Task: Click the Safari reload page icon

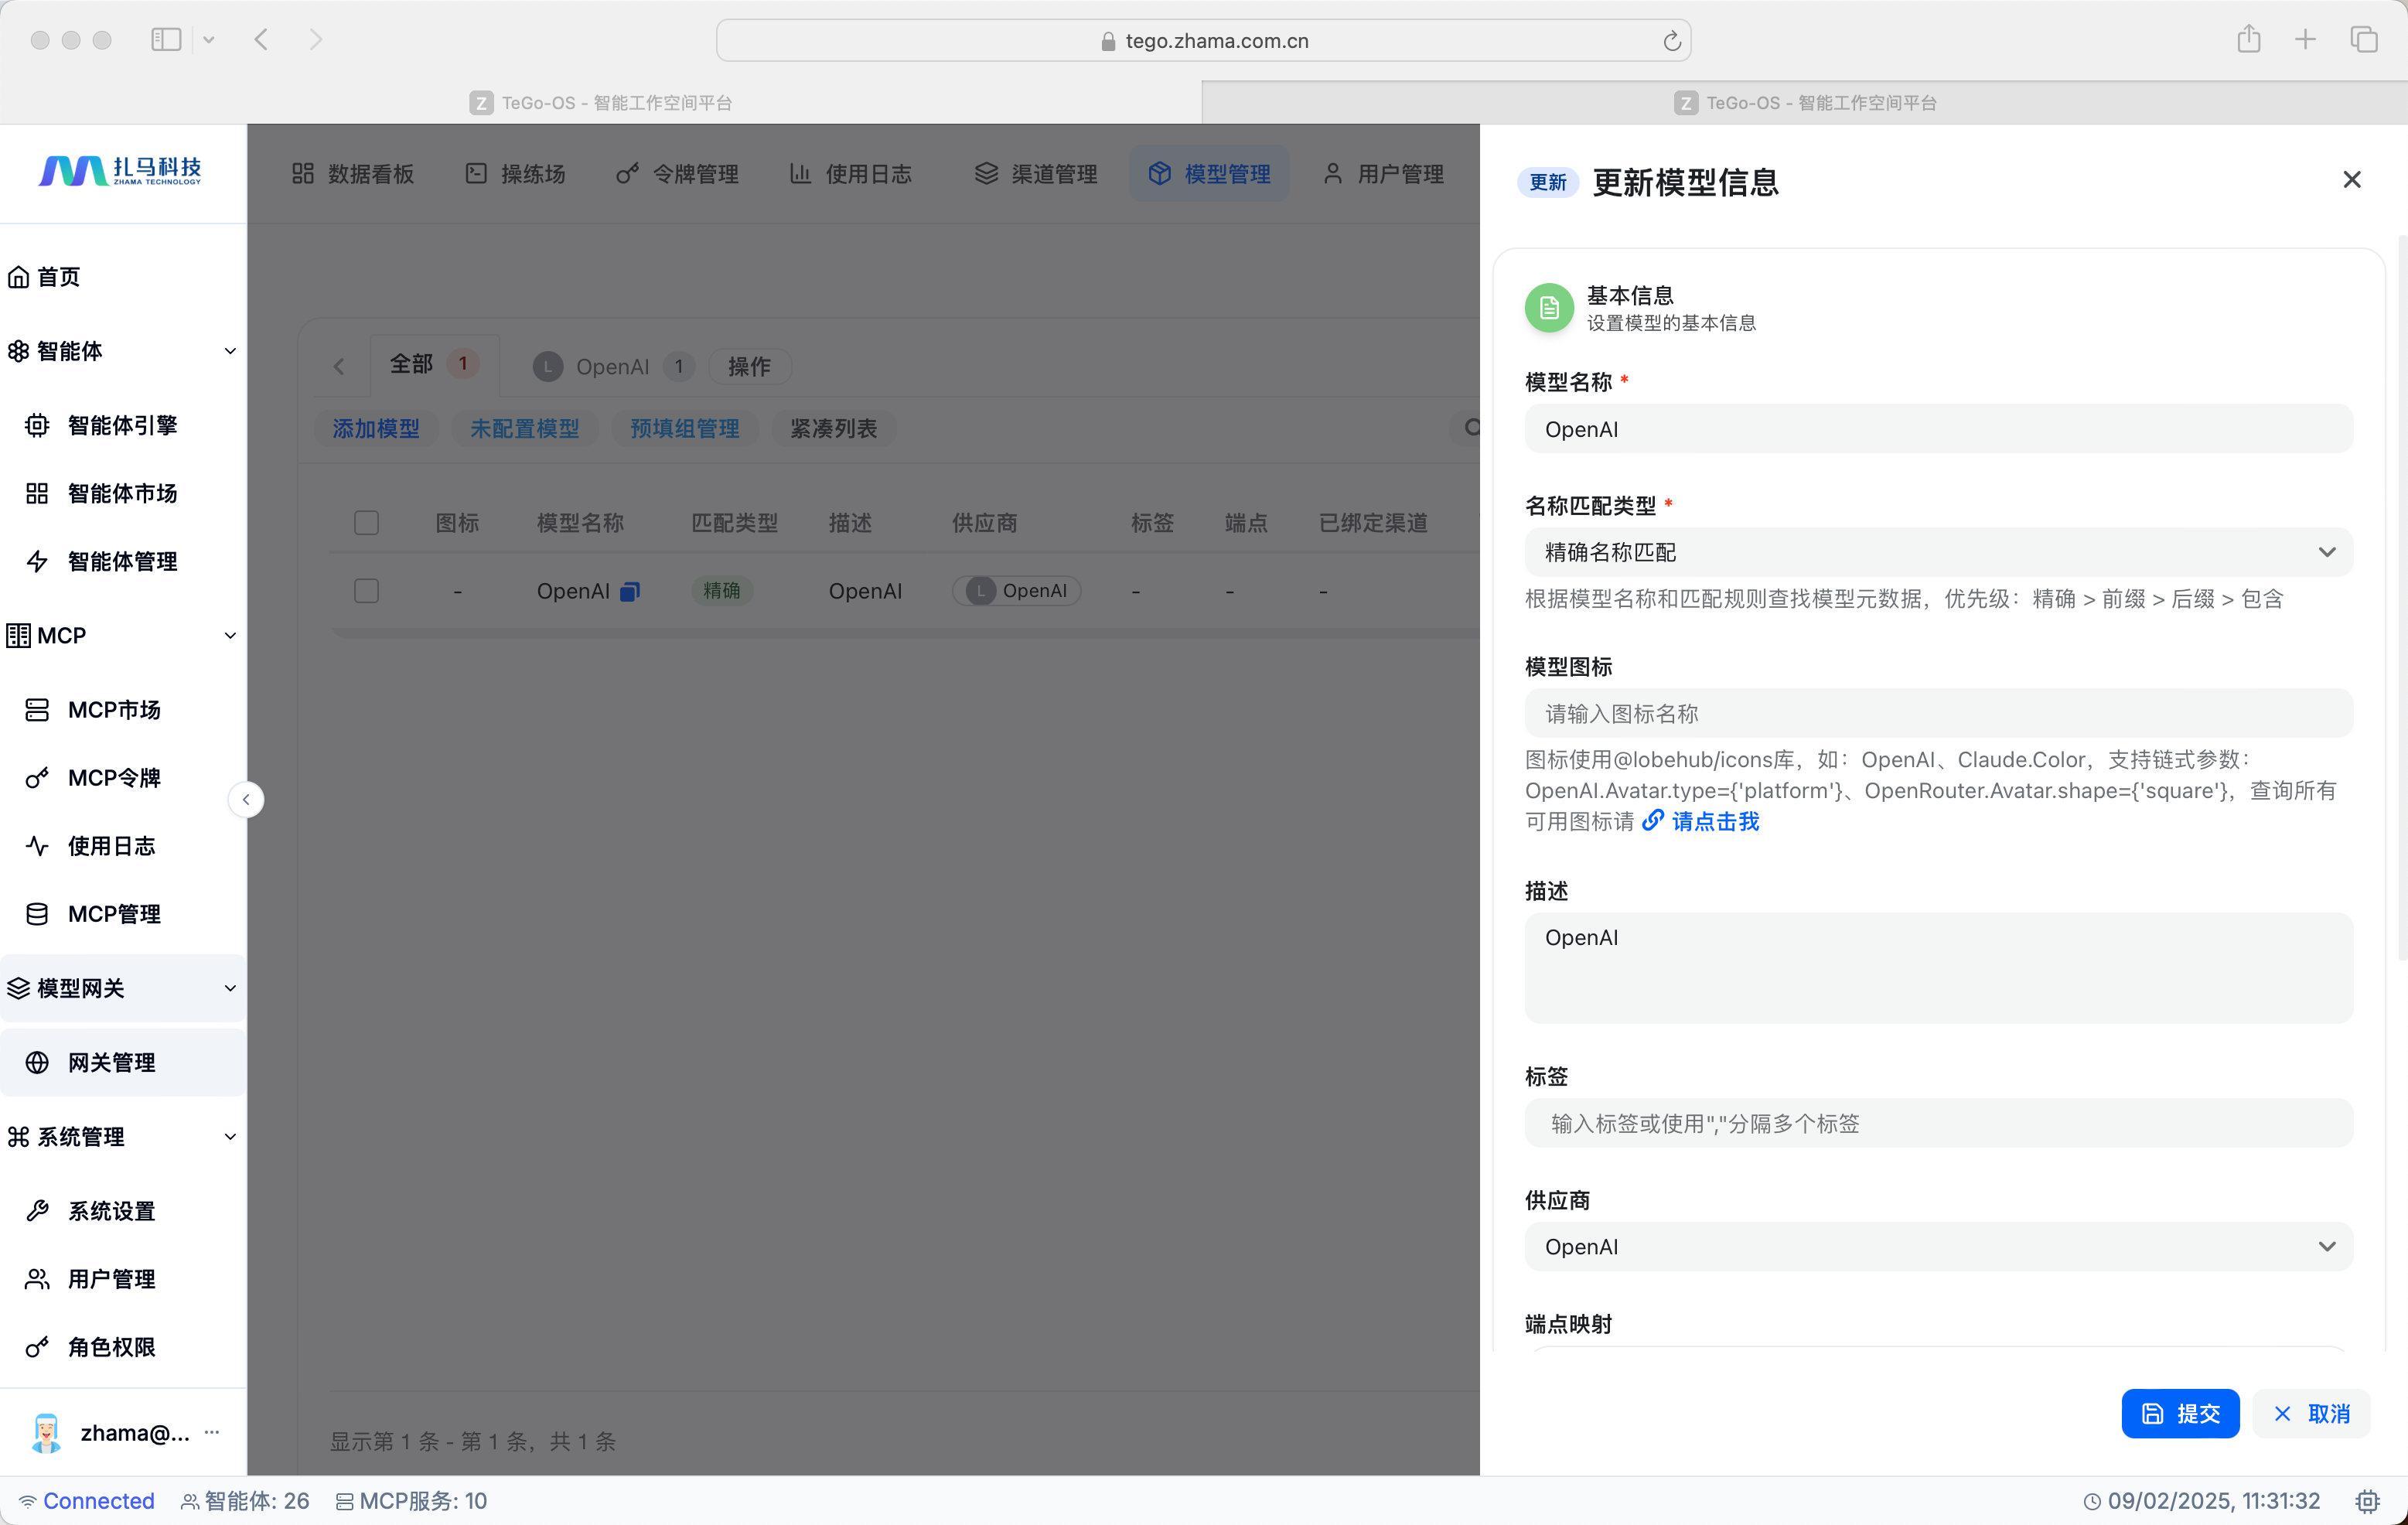Action: tap(1671, 41)
